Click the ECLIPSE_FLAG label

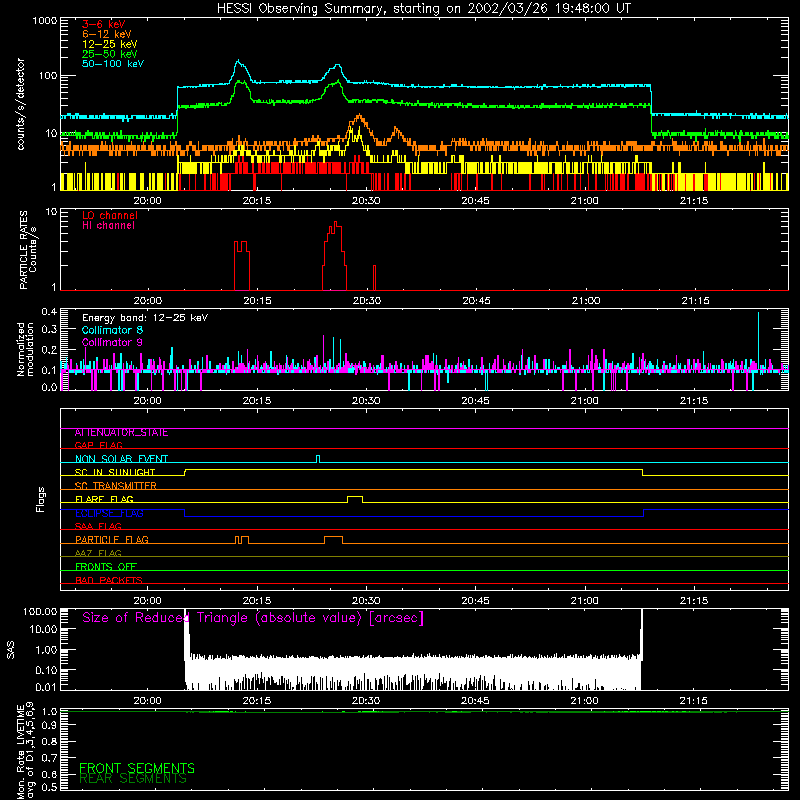coord(109,513)
